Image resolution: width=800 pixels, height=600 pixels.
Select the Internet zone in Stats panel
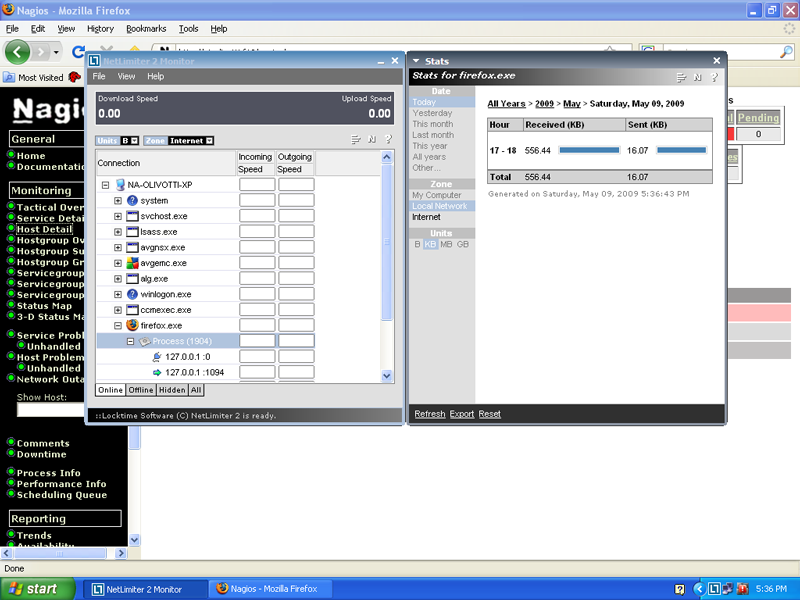pyautogui.click(x=426, y=217)
